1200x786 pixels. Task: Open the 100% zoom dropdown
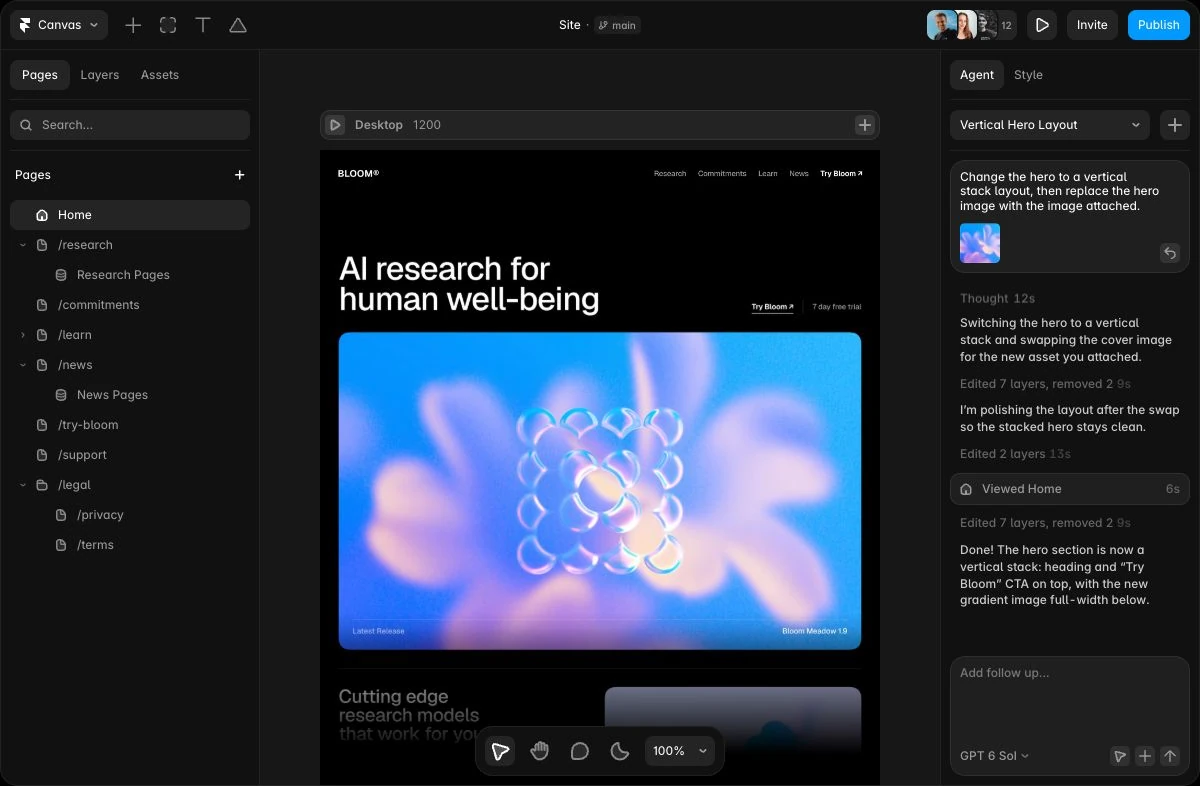[680, 751]
